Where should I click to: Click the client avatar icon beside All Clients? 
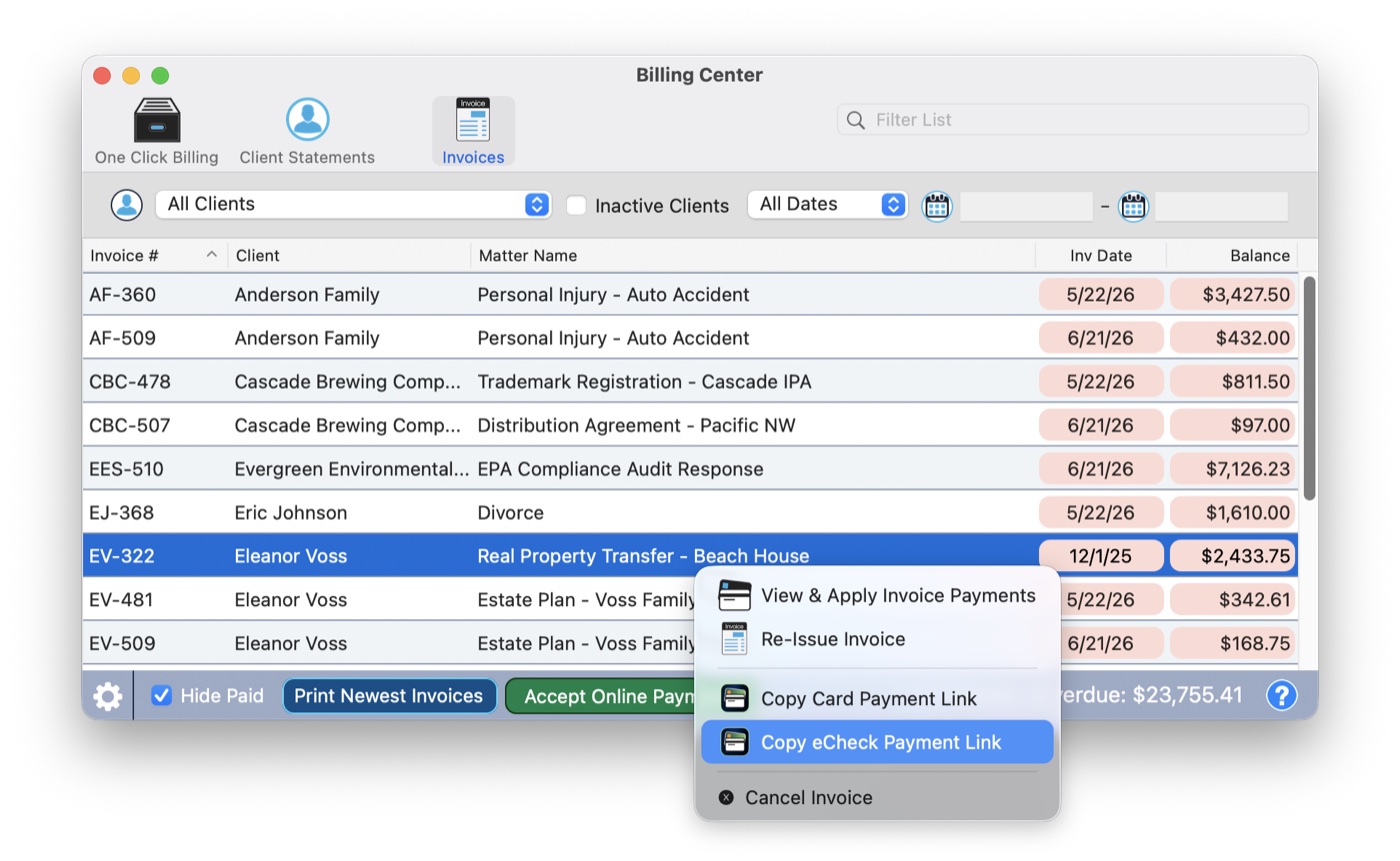click(126, 205)
